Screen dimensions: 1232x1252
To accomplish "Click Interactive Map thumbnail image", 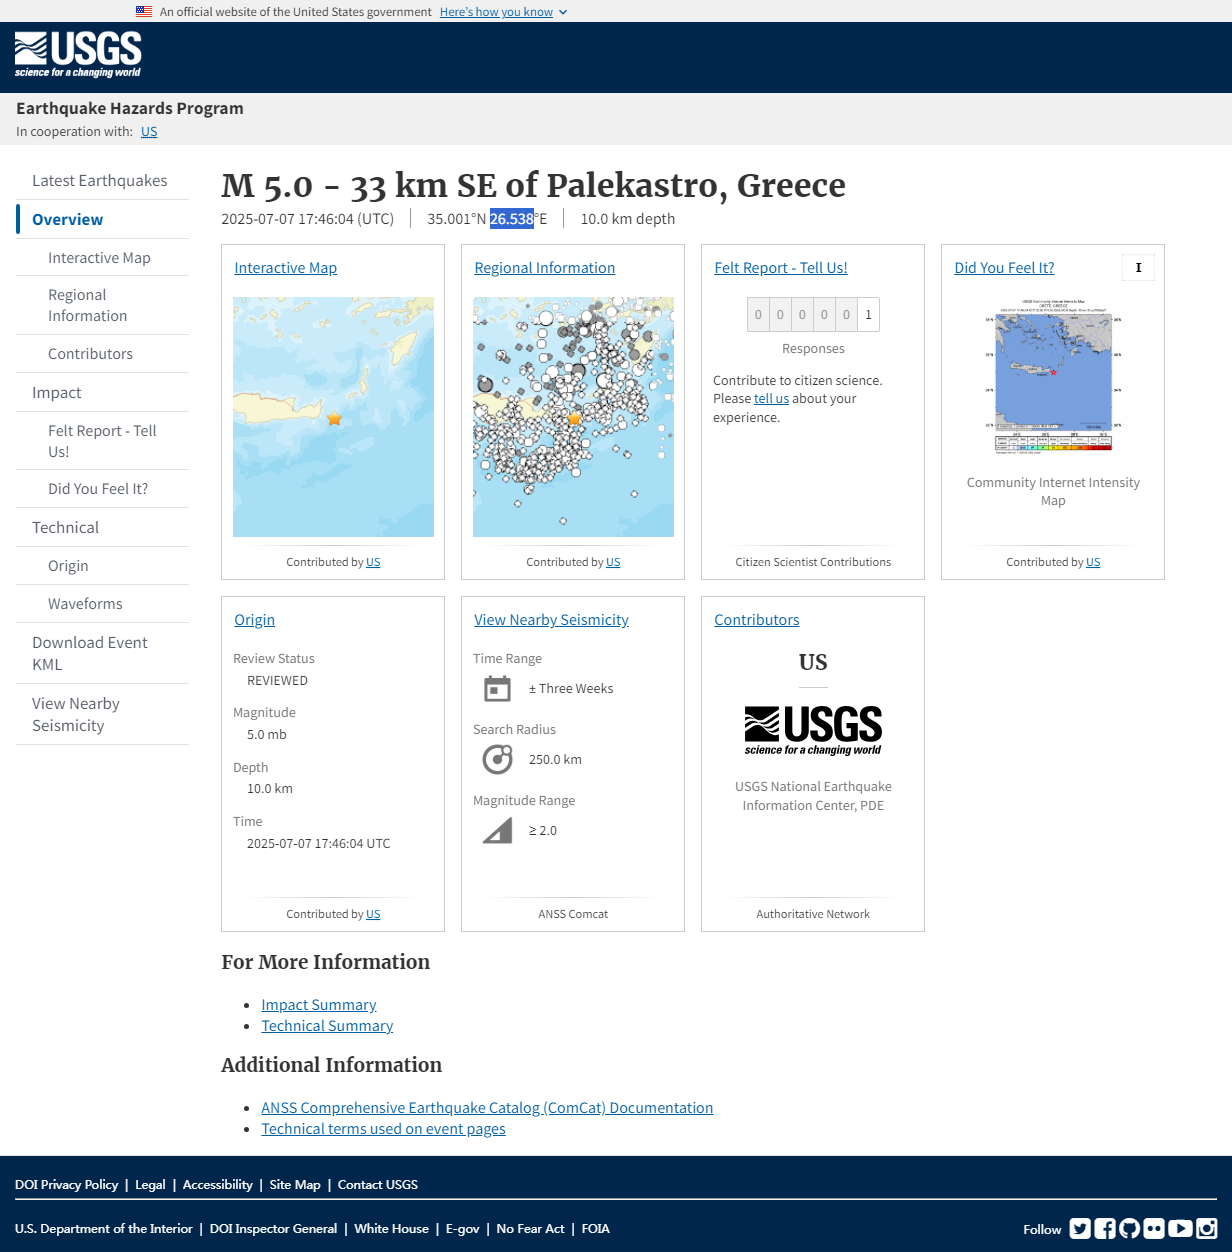I will (333, 417).
